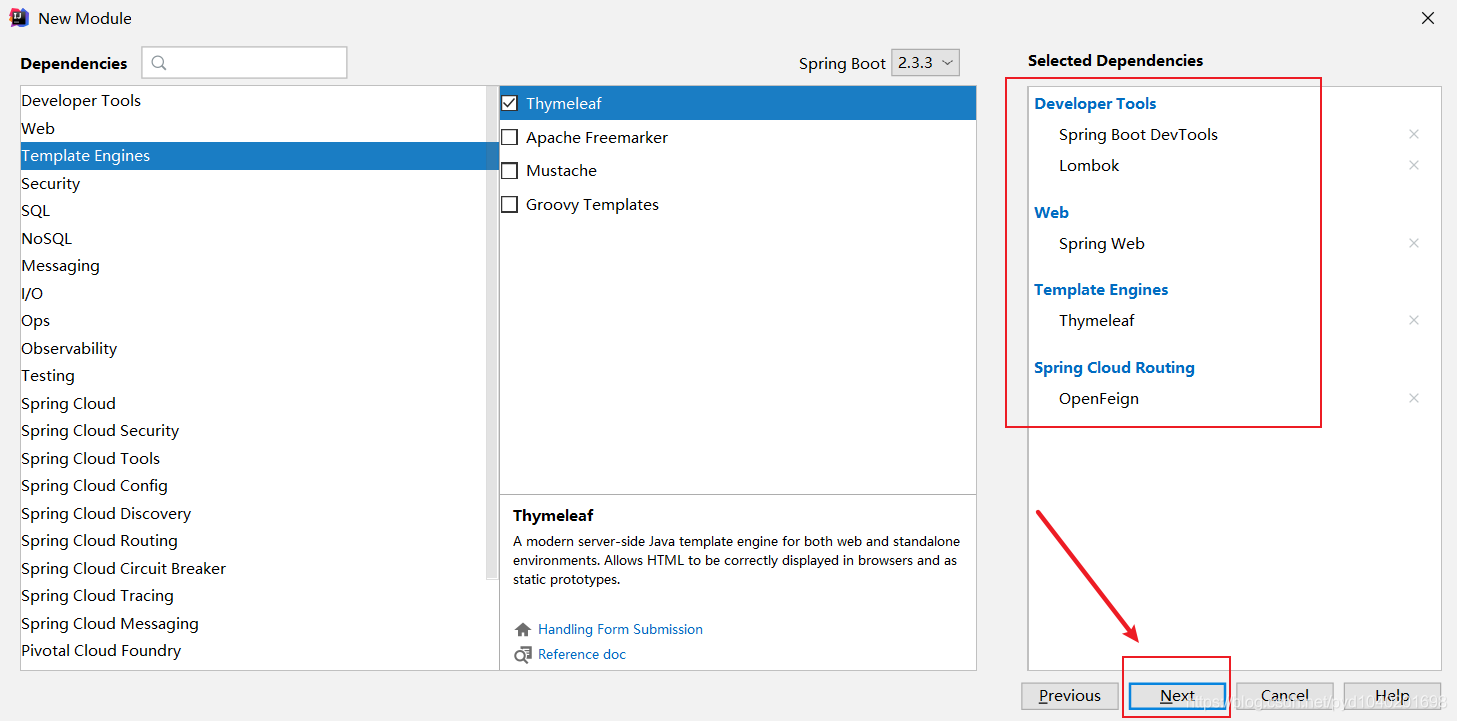This screenshot has height=721, width=1457.
Task: Select the Observability category
Action: click(253, 349)
